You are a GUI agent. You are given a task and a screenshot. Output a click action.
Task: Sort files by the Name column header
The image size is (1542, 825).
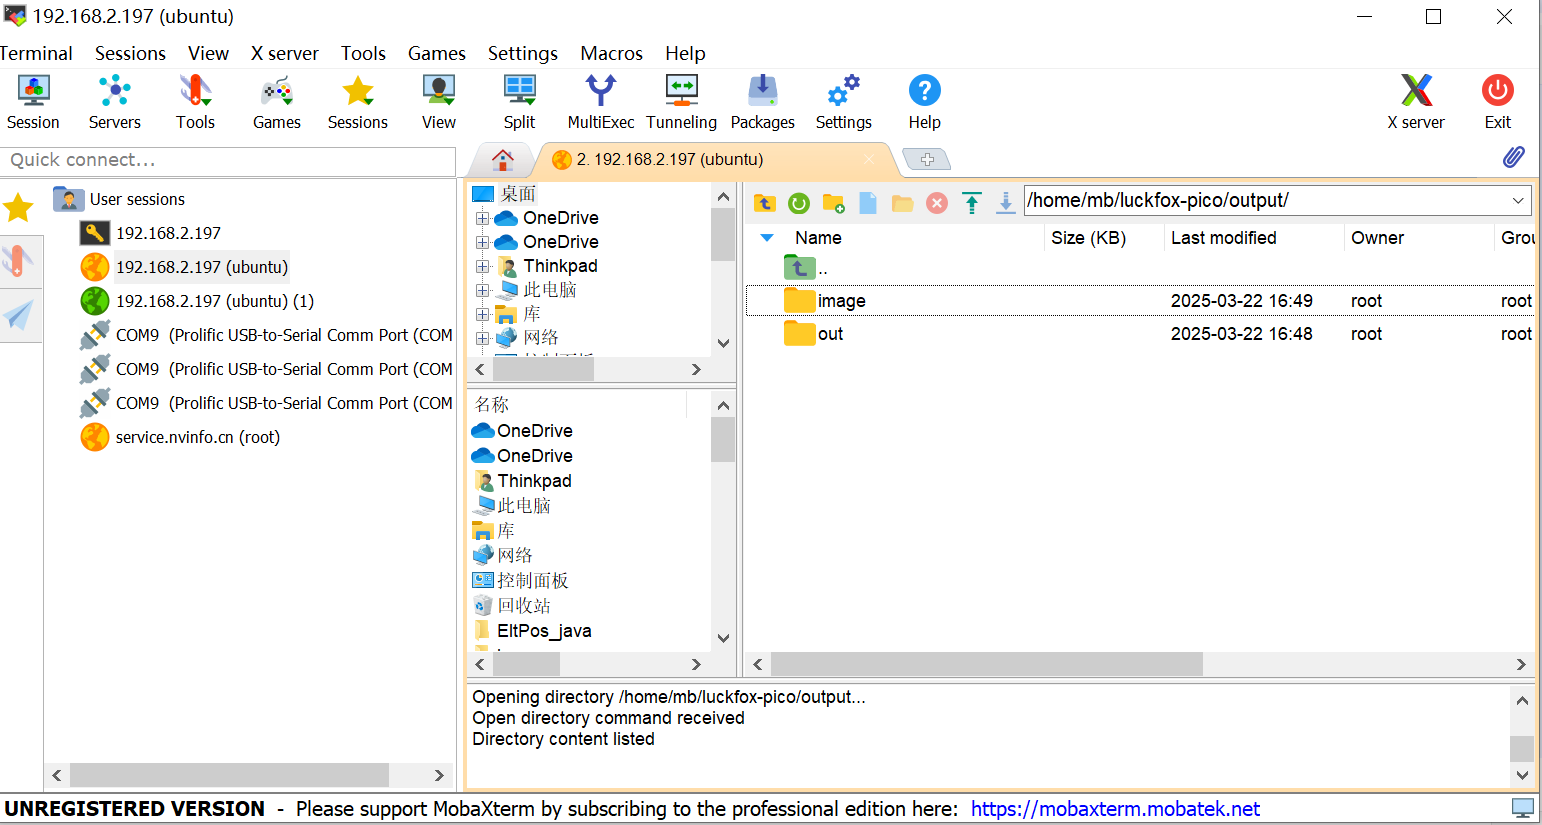point(818,238)
